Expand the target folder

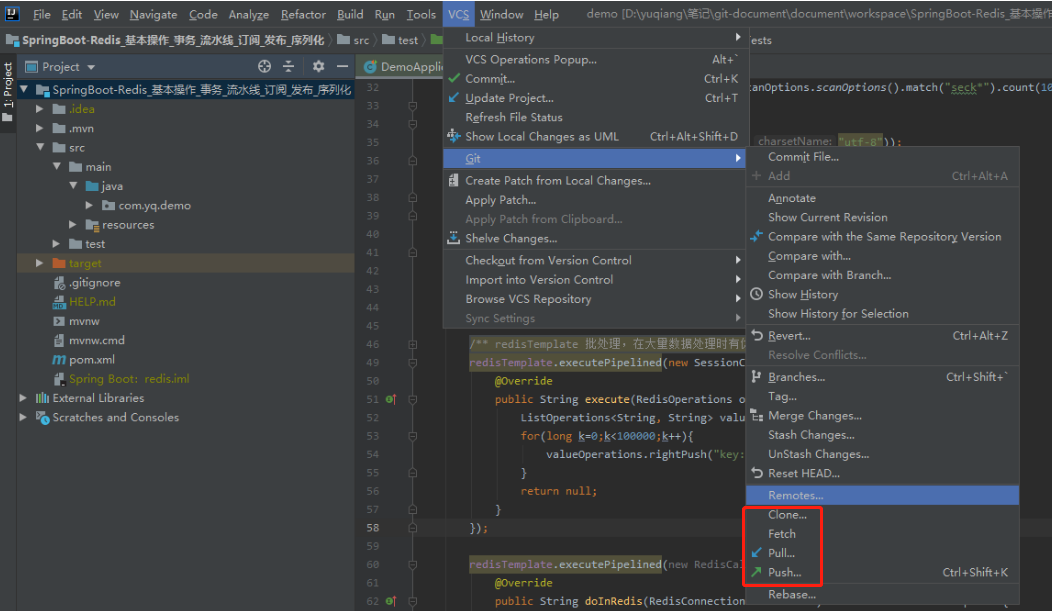click(x=40, y=263)
